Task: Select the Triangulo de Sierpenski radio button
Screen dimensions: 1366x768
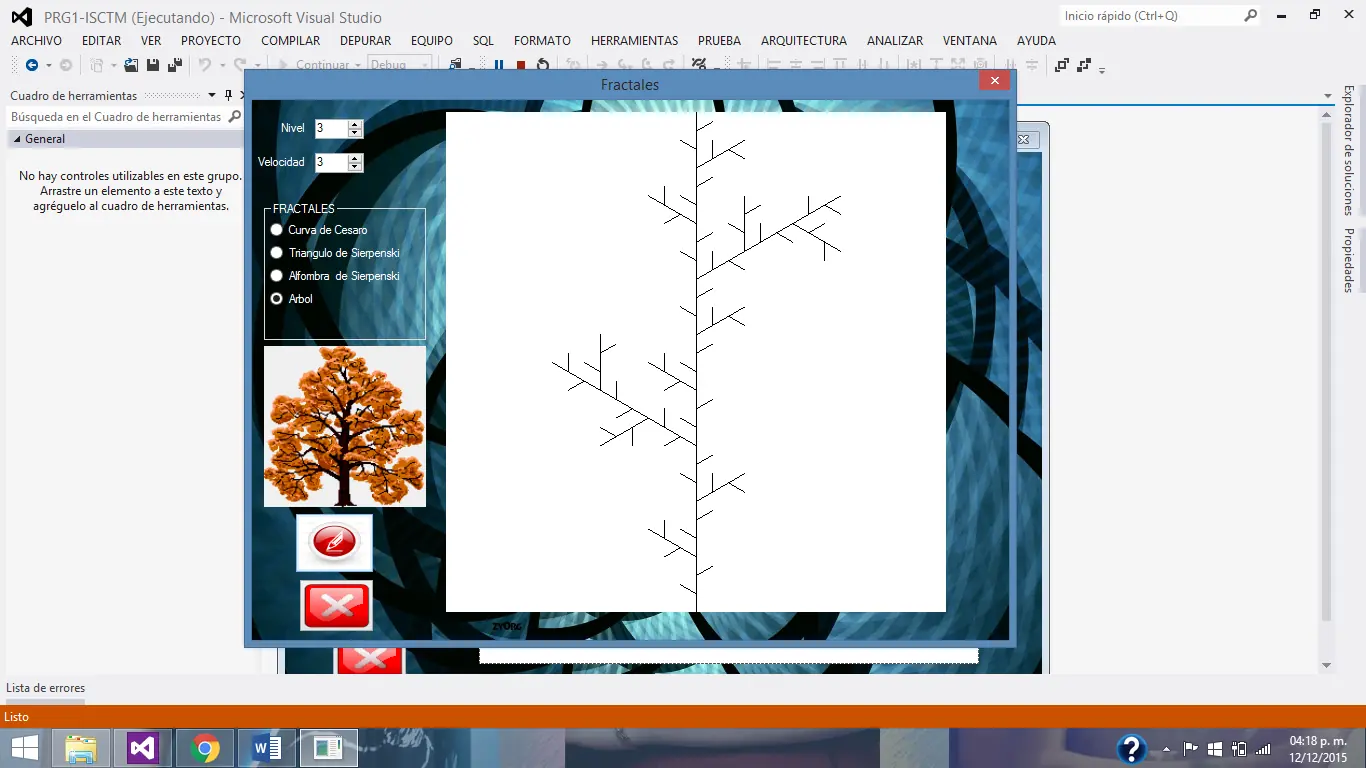Action: point(277,253)
